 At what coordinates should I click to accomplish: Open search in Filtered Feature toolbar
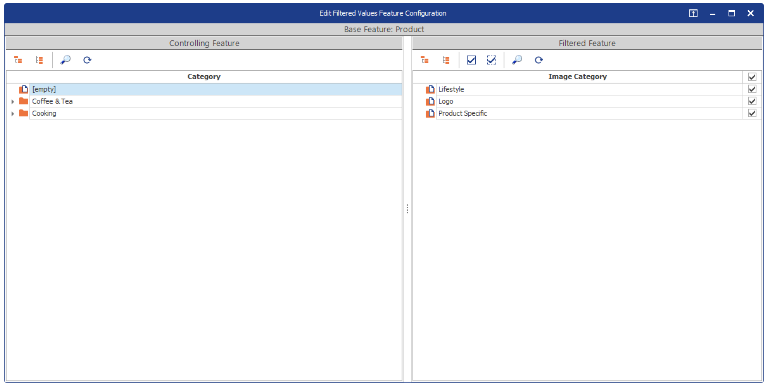517,60
